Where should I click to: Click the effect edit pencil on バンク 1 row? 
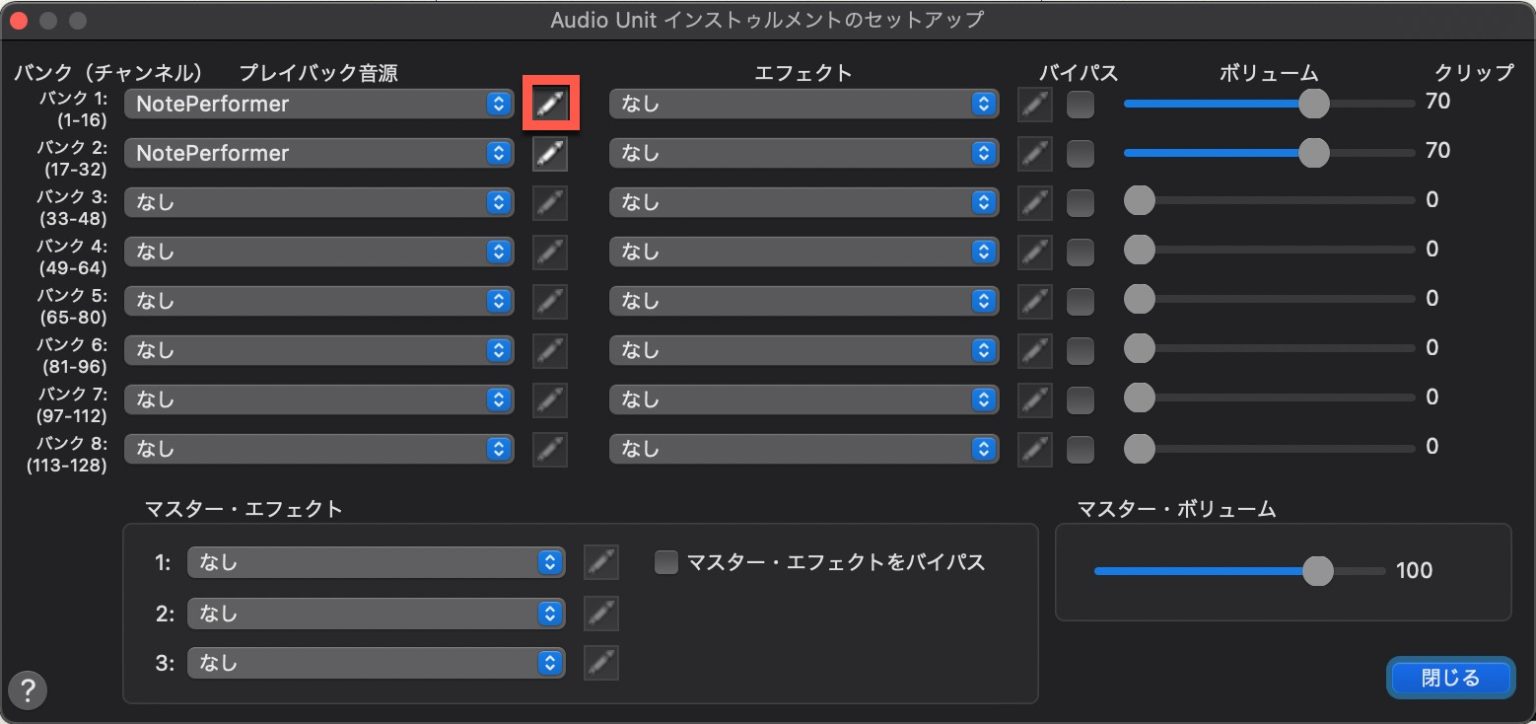pyautogui.click(x=1035, y=103)
